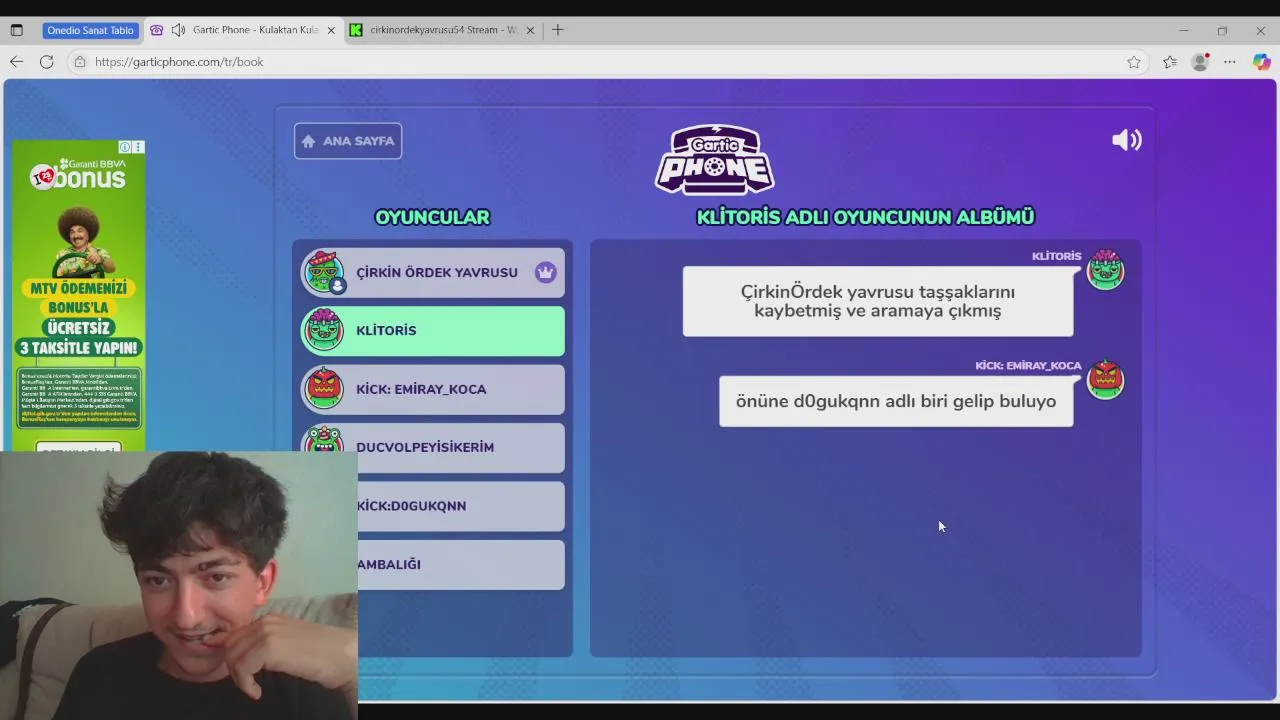Click the webcam overlay video
The width and height of the screenshot is (1280, 720).
click(179, 585)
